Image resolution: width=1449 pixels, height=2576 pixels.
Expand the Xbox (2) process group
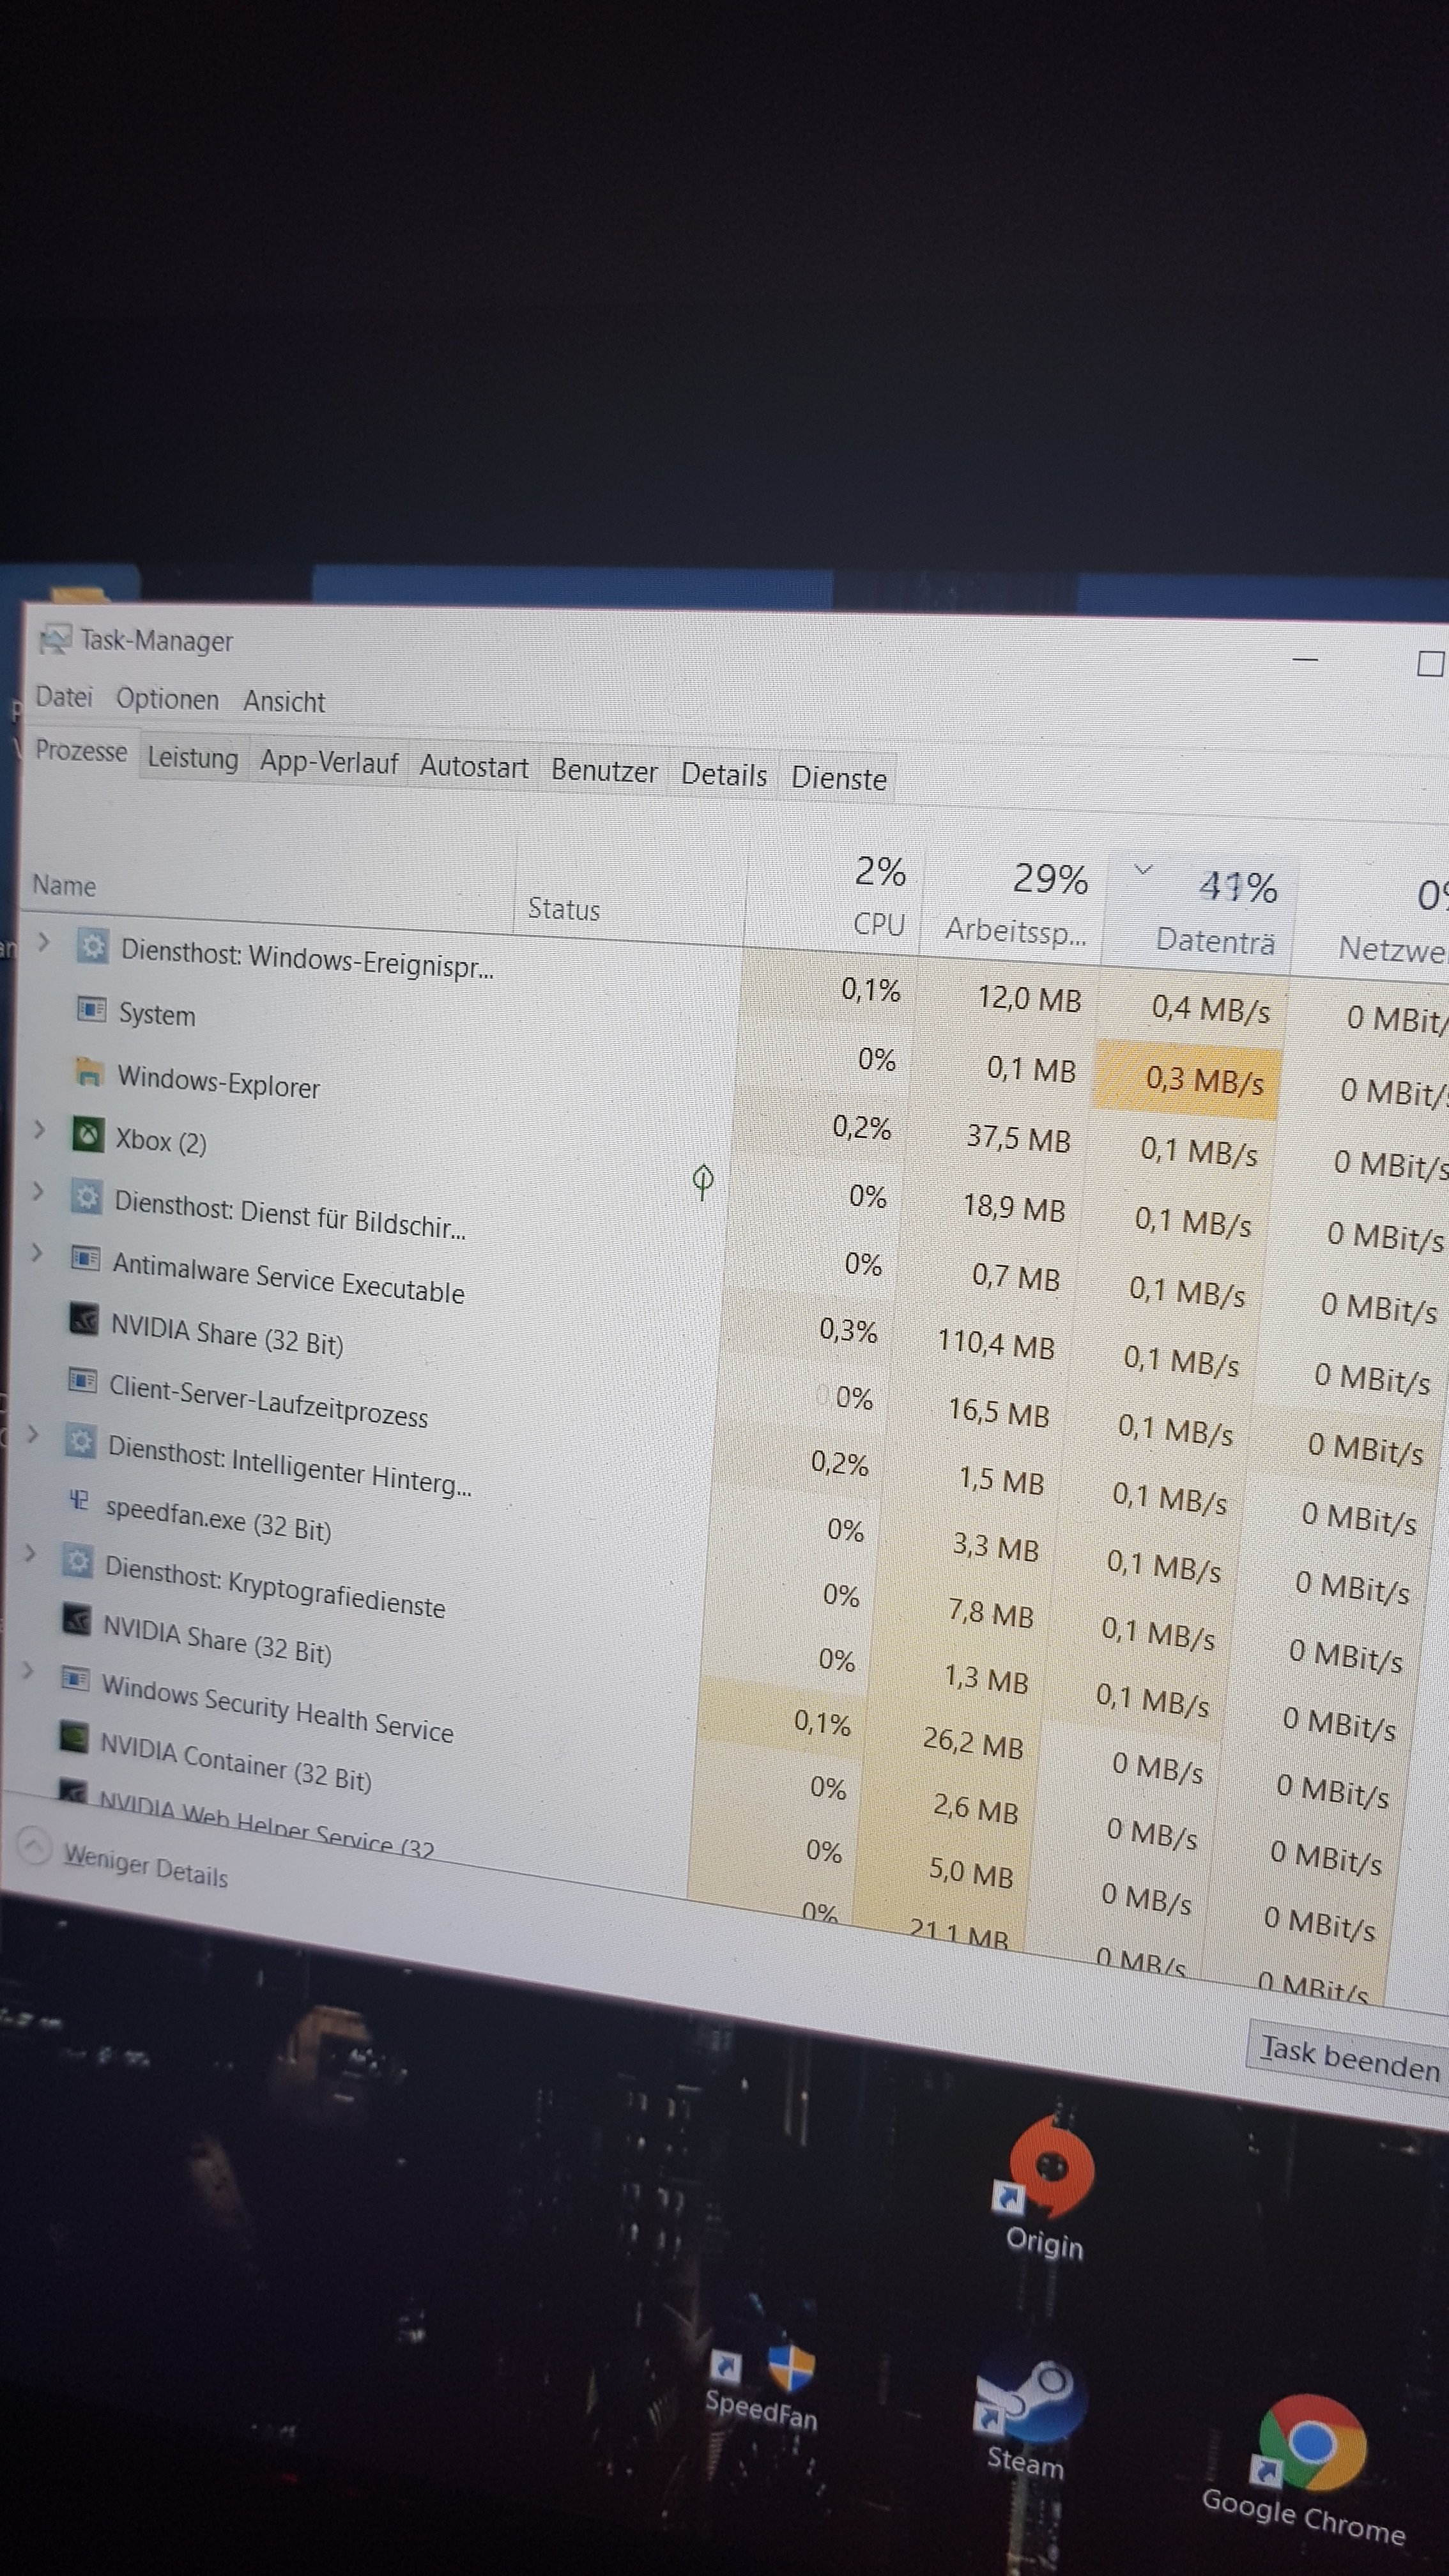tap(39, 1129)
